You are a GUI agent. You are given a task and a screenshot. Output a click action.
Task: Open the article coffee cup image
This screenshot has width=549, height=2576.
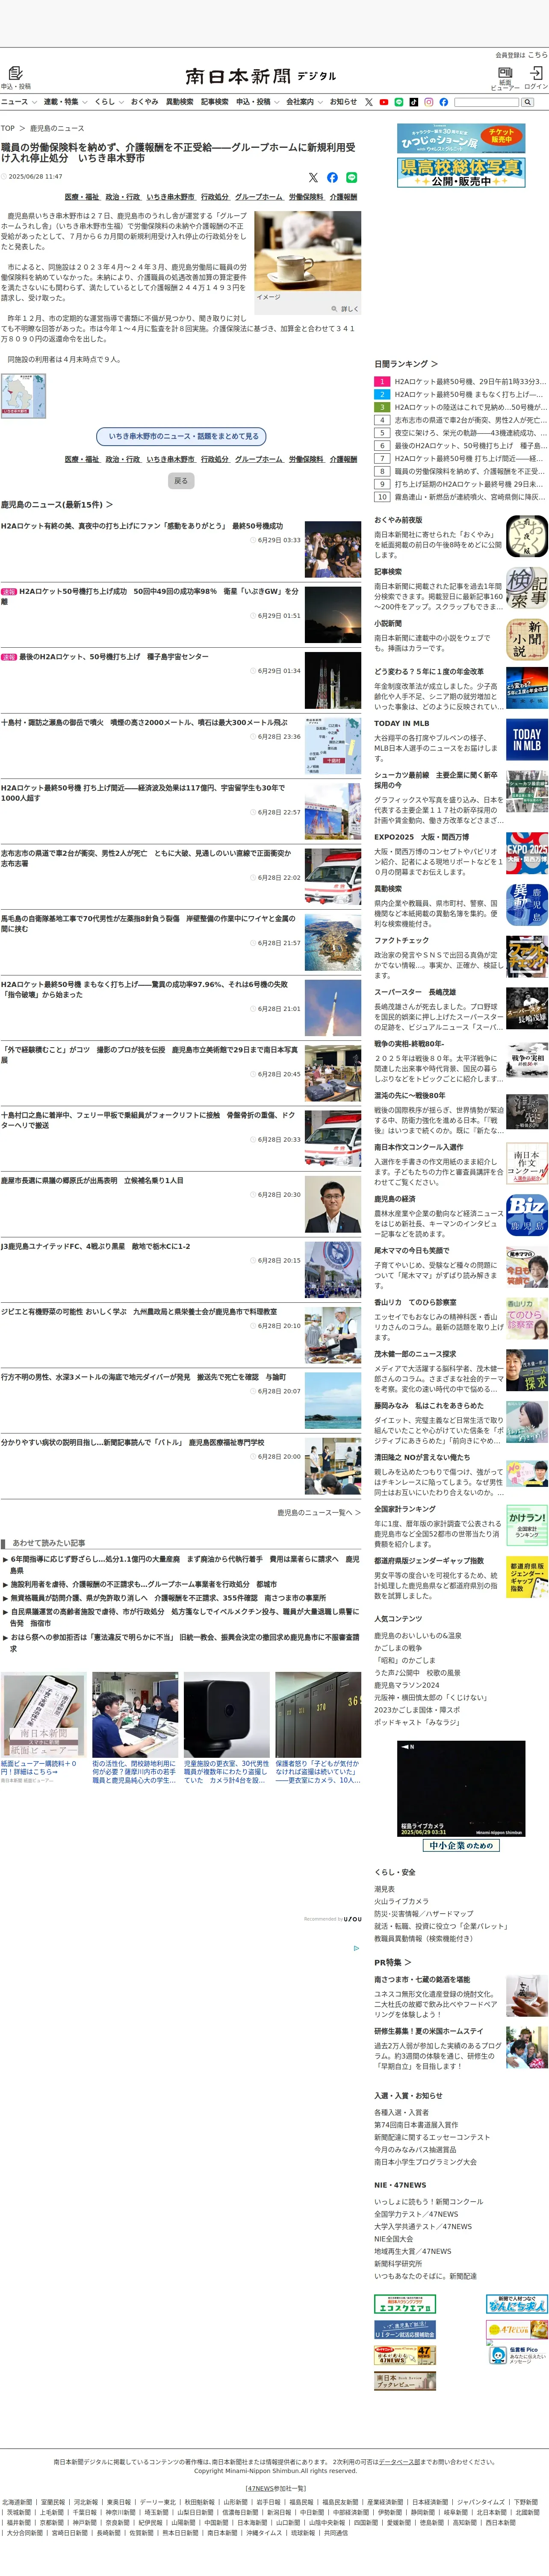point(308,251)
